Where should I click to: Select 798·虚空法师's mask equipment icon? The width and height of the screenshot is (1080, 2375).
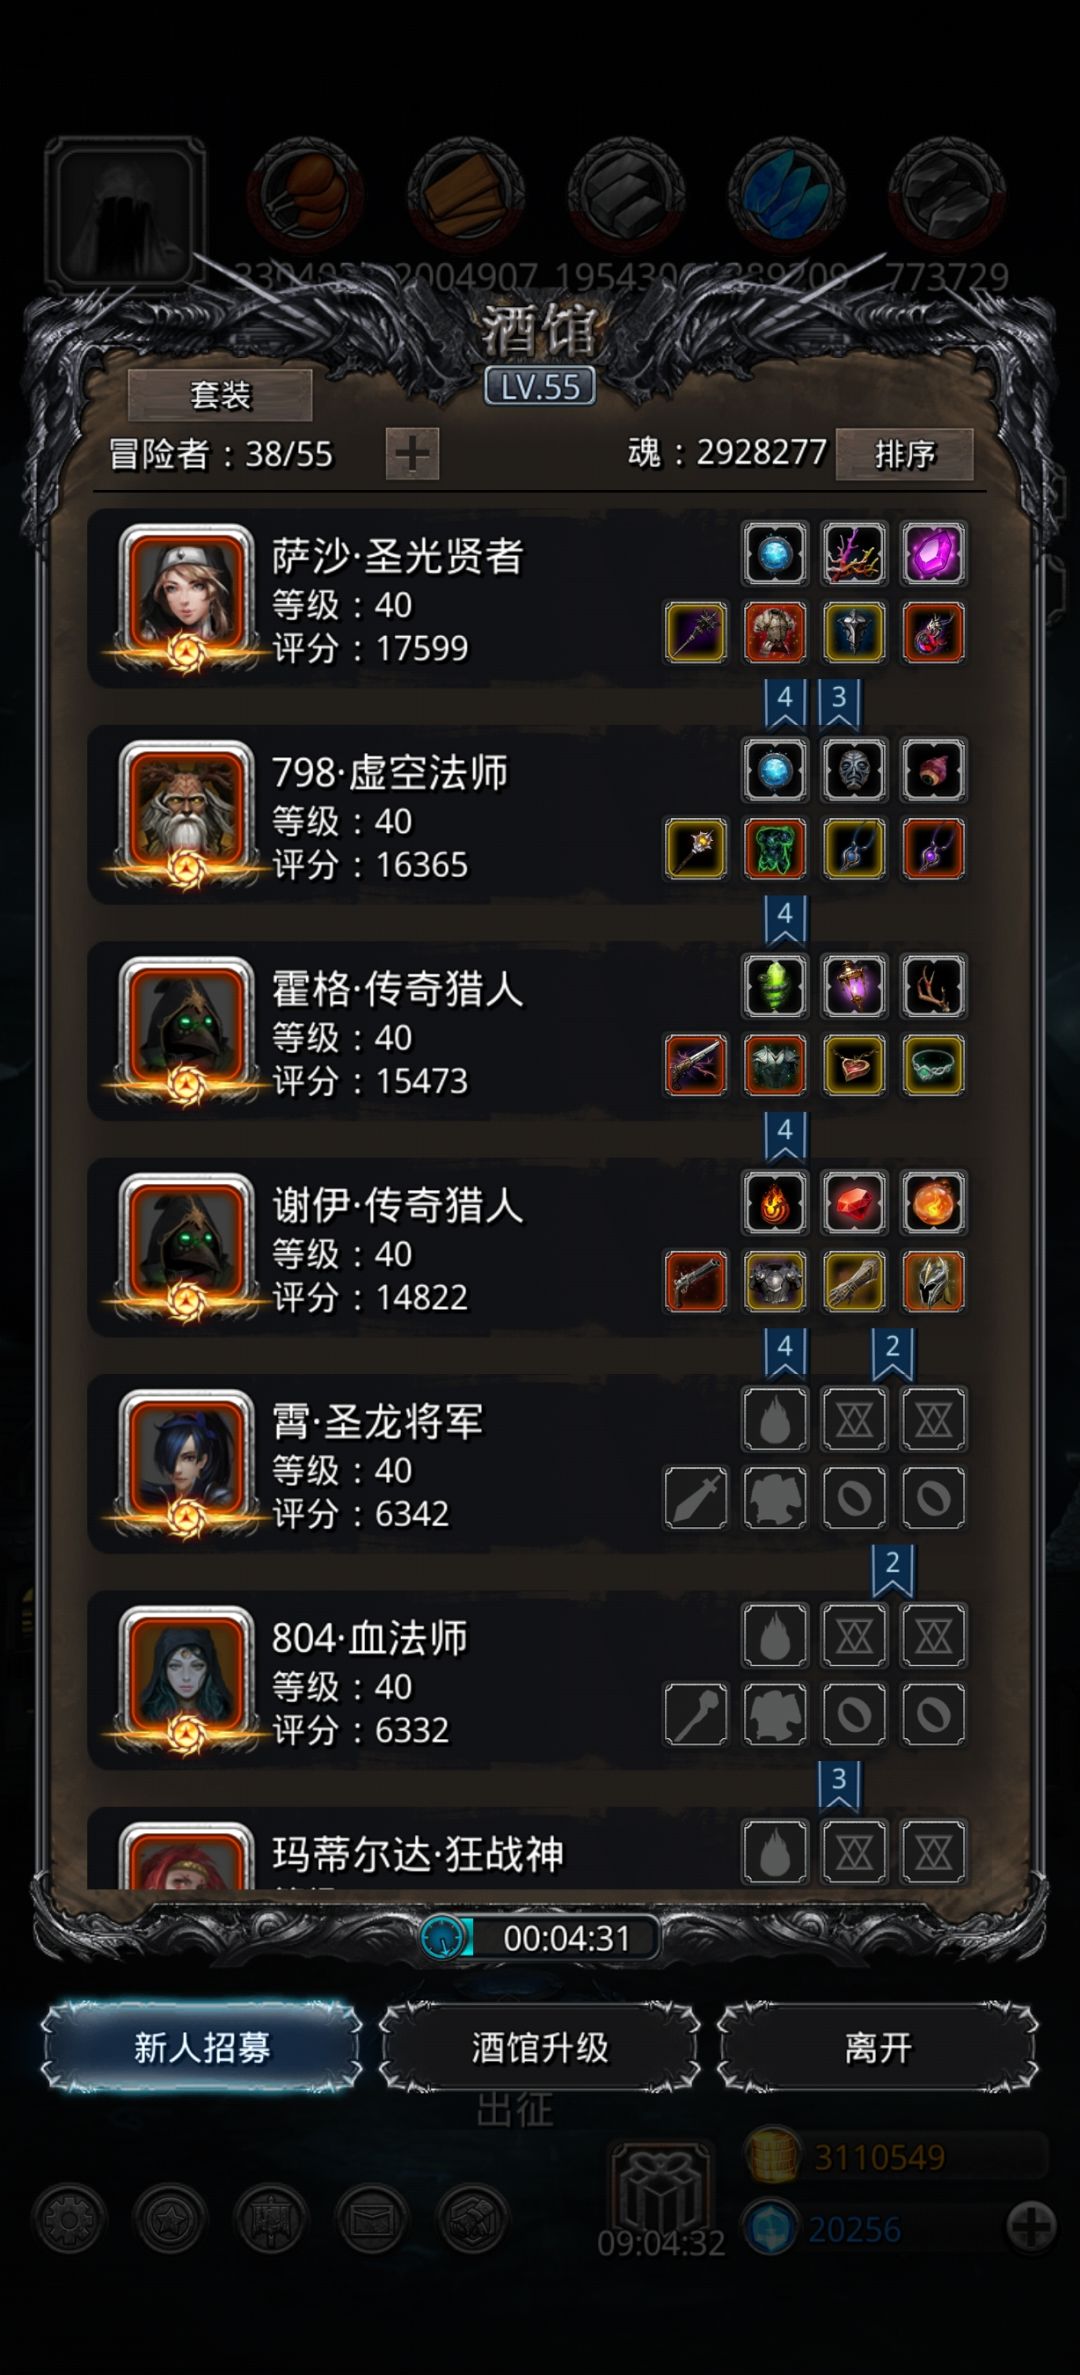854,770
